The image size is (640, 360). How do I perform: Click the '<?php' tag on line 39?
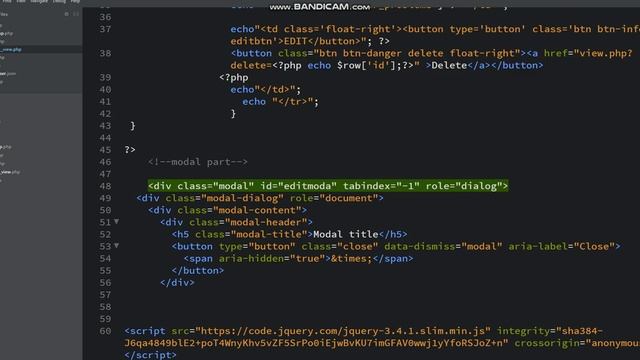pos(233,78)
